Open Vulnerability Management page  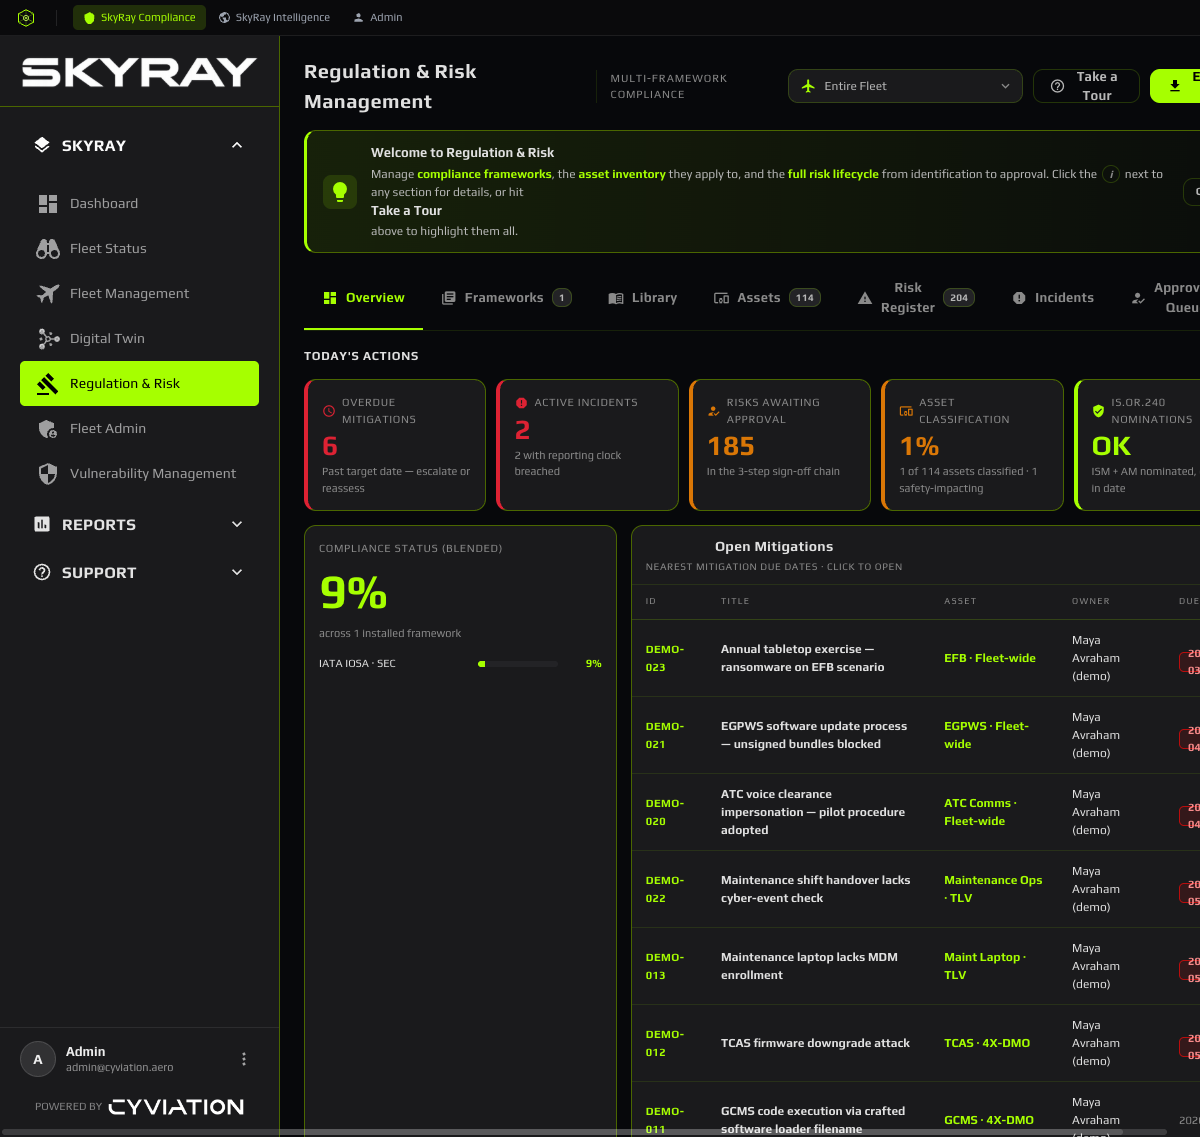[139, 473]
